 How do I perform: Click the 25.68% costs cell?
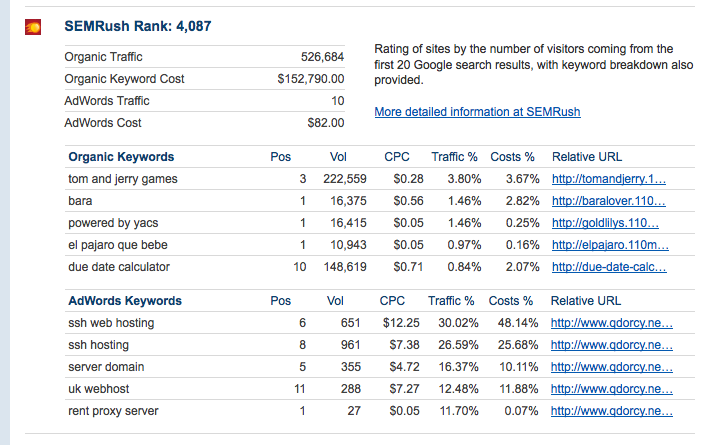click(x=518, y=345)
